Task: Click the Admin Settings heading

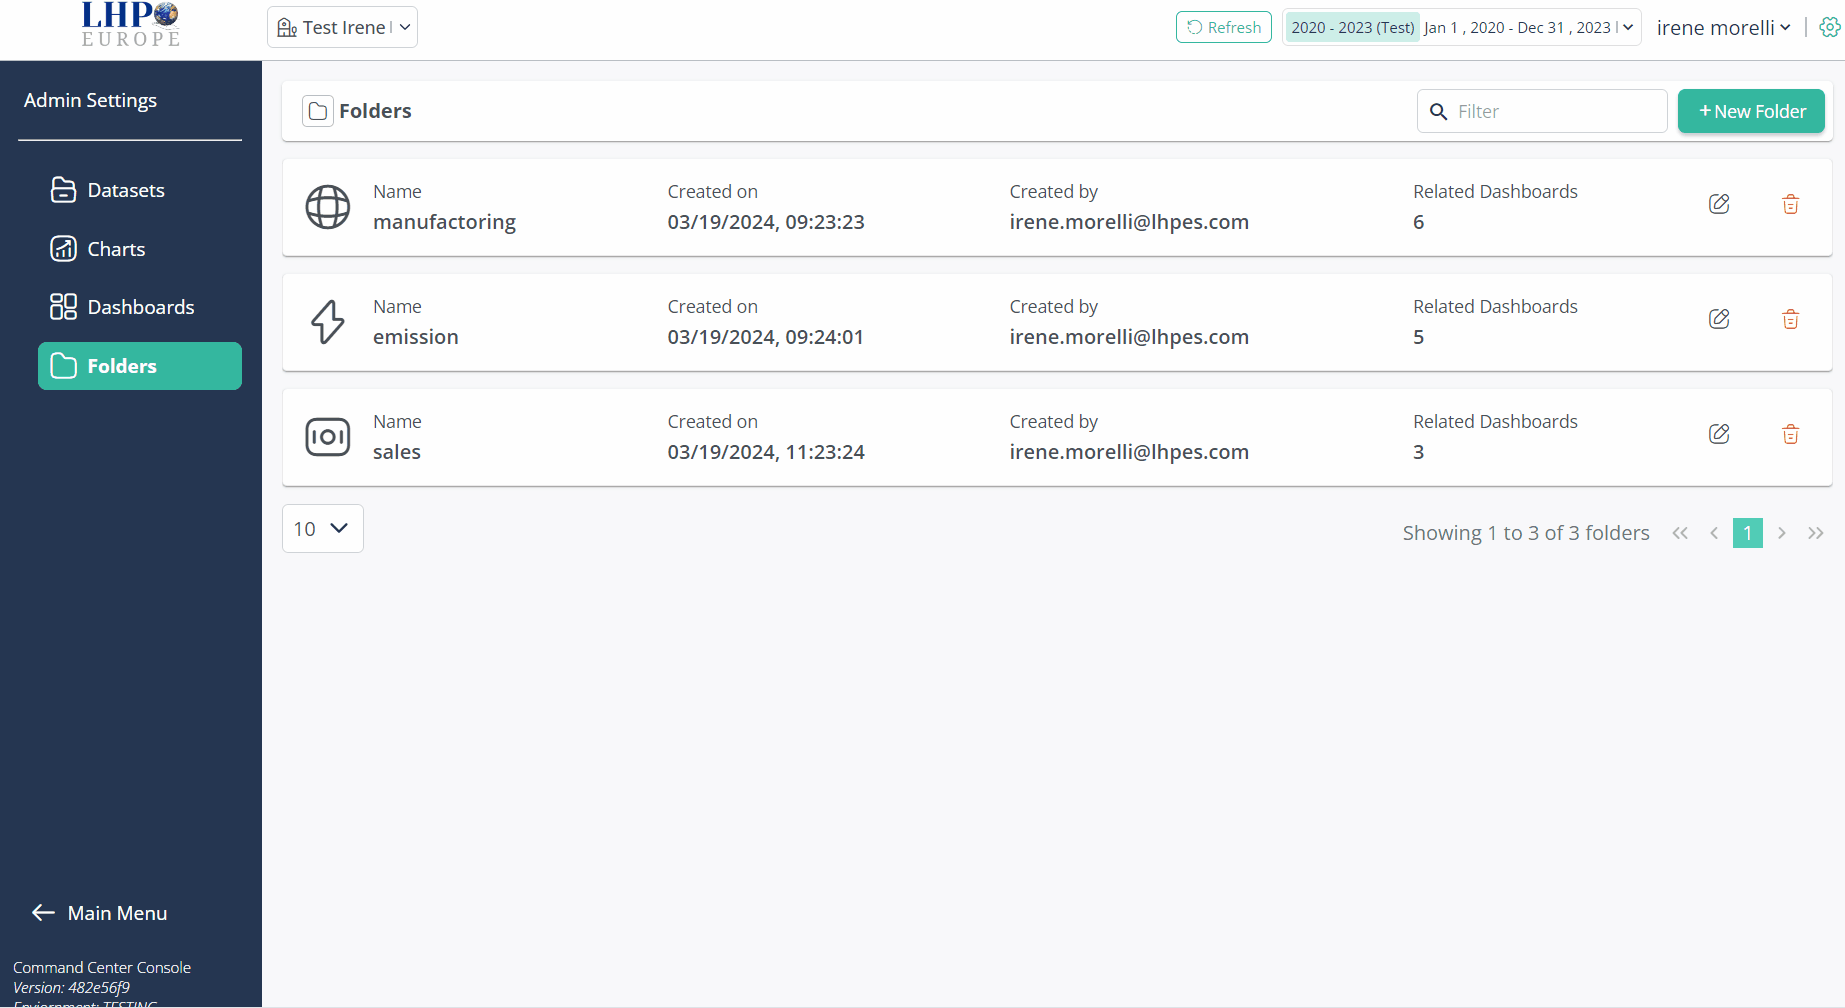Action: pyautogui.click(x=90, y=100)
